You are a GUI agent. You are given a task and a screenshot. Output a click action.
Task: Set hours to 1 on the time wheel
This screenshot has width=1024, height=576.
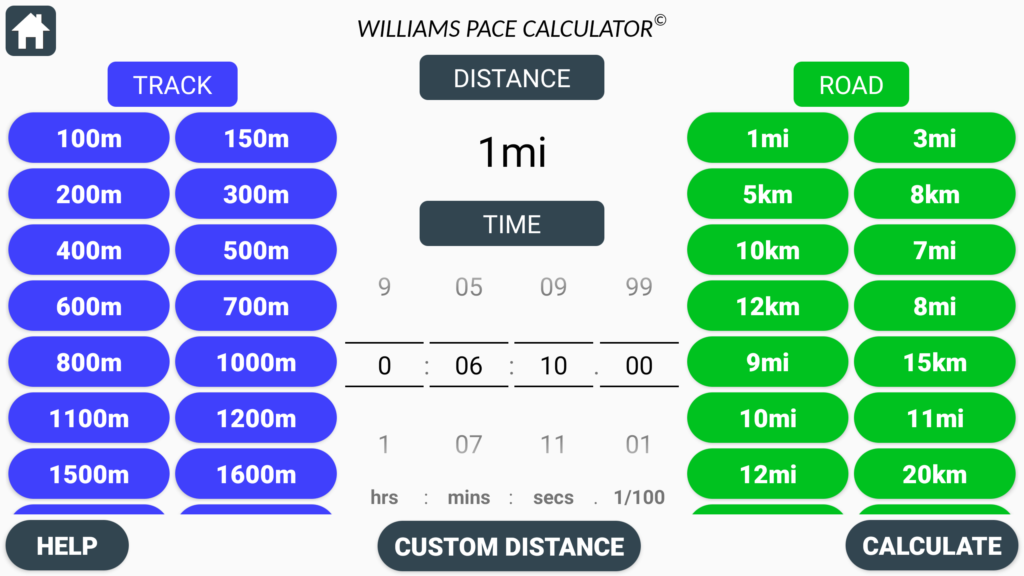(x=384, y=444)
